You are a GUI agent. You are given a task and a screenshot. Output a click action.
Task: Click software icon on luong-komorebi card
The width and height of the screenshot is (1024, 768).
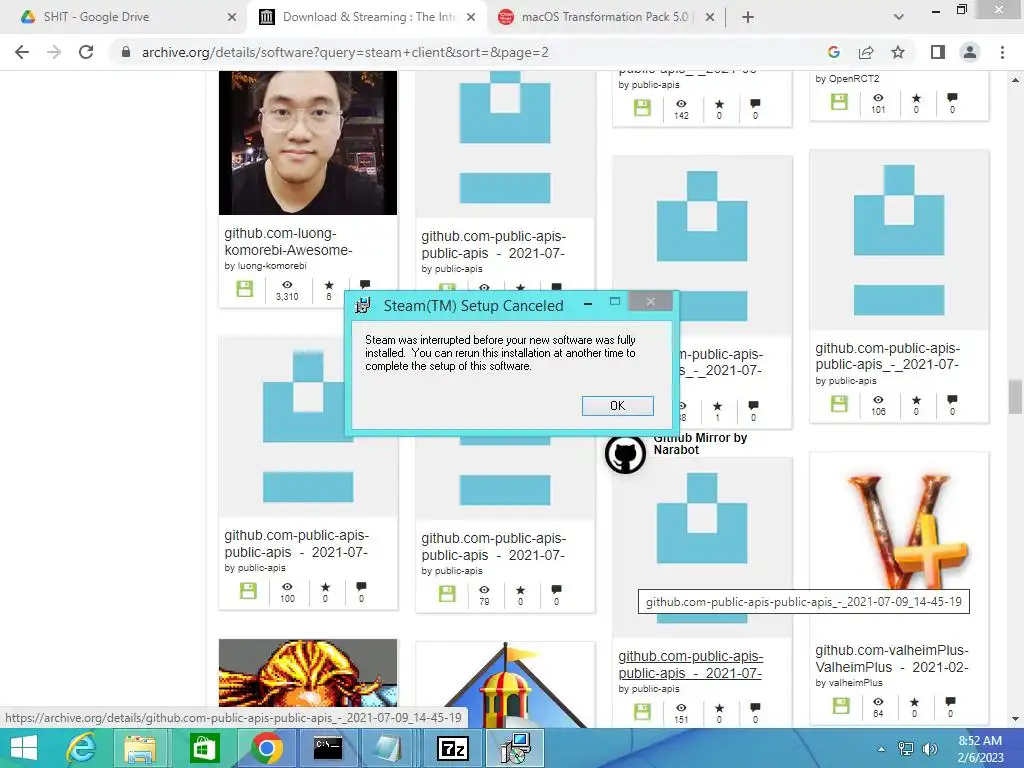pyautogui.click(x=245, y=289)
